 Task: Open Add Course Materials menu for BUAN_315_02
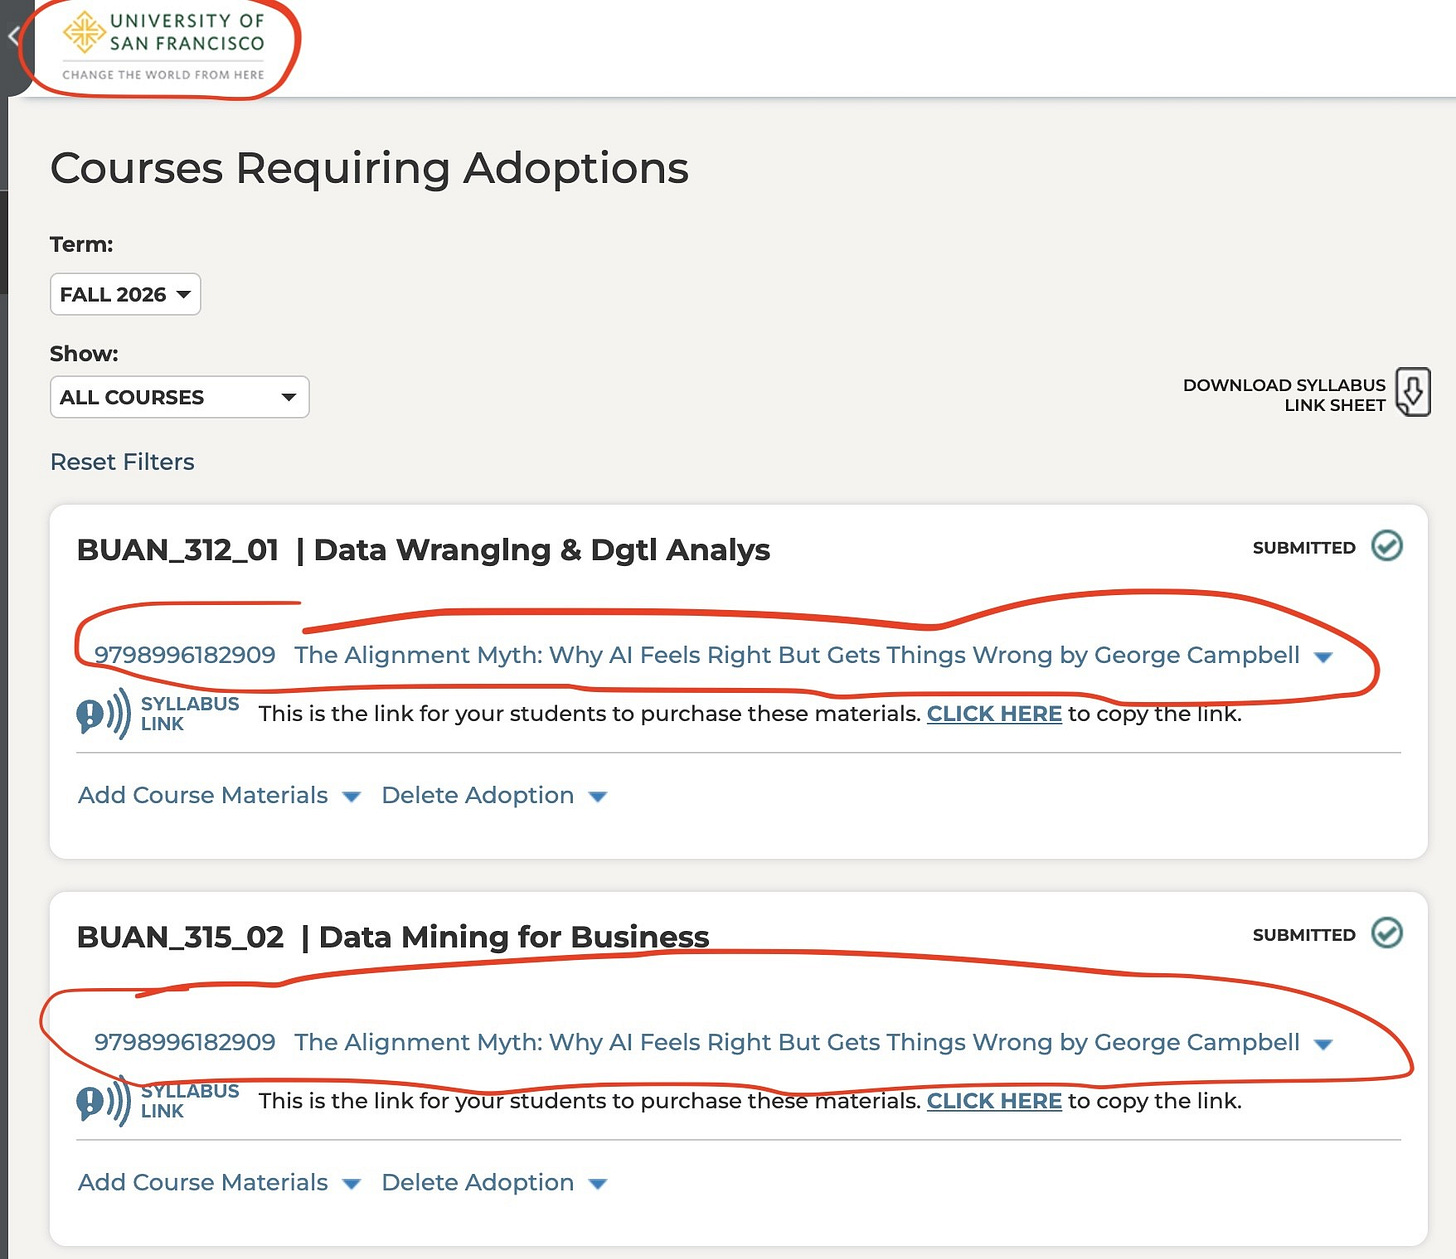point(219,1182)
